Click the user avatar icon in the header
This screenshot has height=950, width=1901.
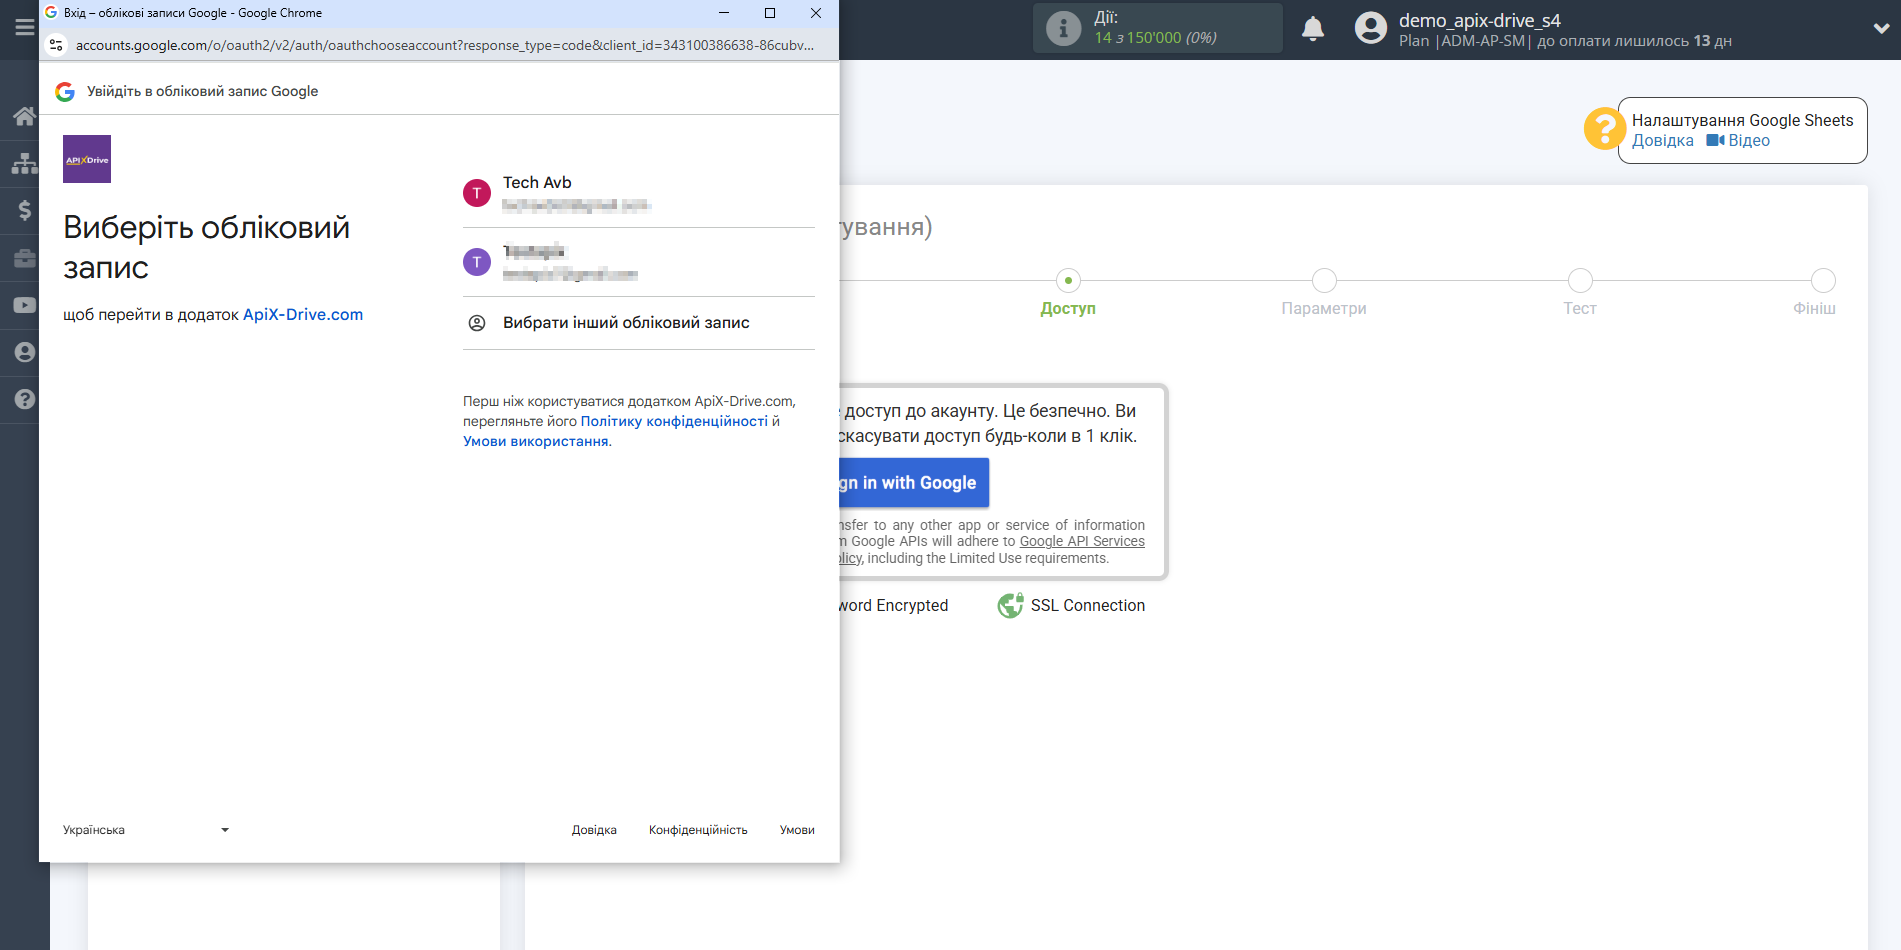click(x=1371, y=28)
